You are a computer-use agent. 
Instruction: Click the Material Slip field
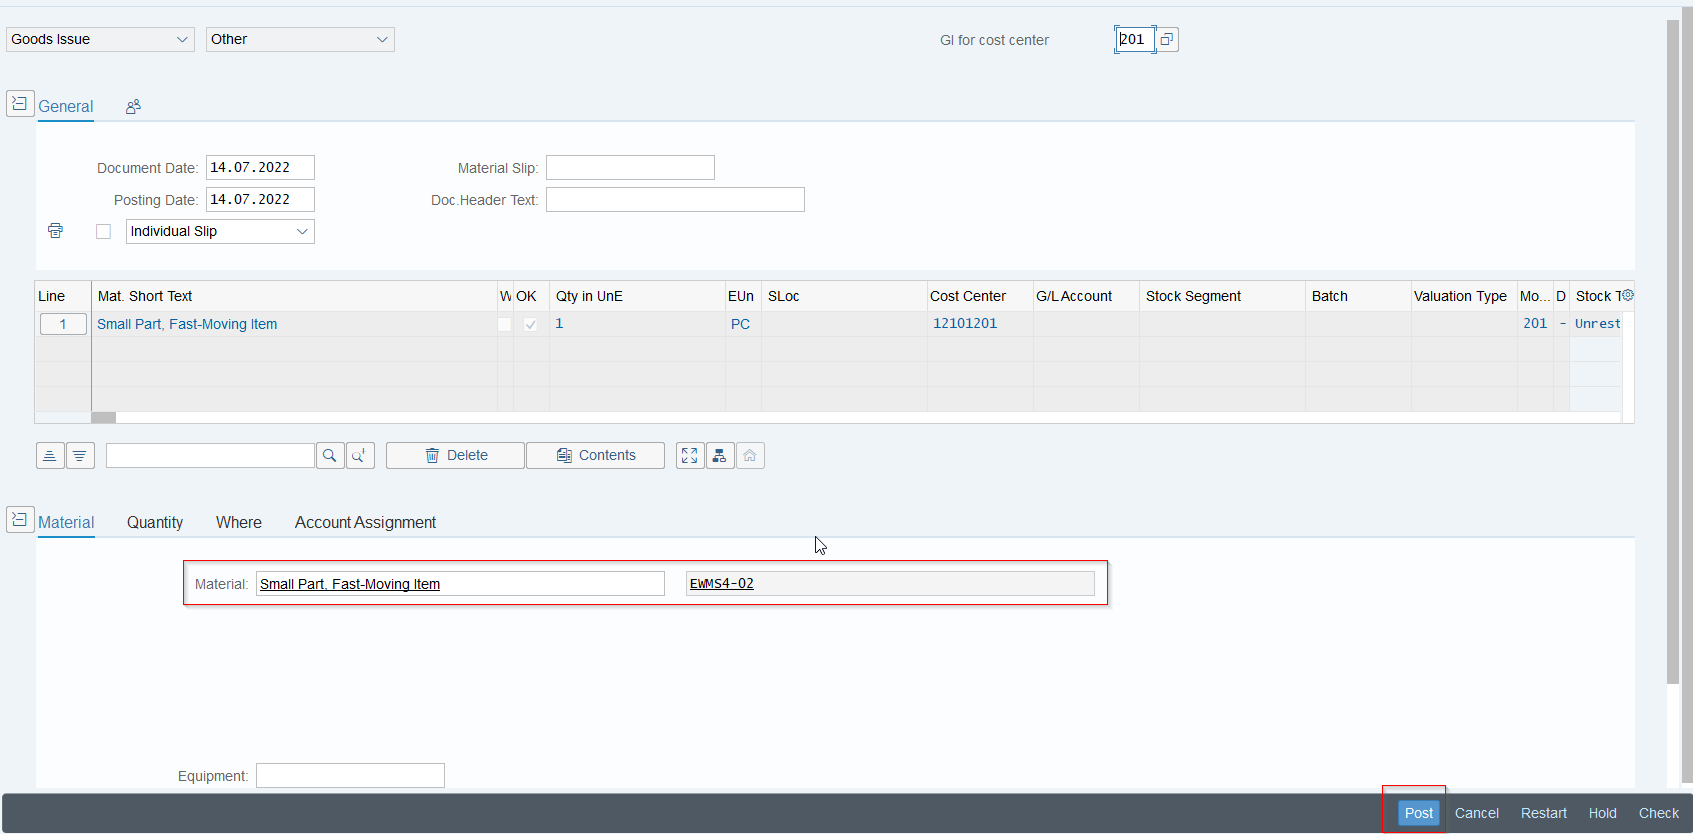tap(630, 168)
